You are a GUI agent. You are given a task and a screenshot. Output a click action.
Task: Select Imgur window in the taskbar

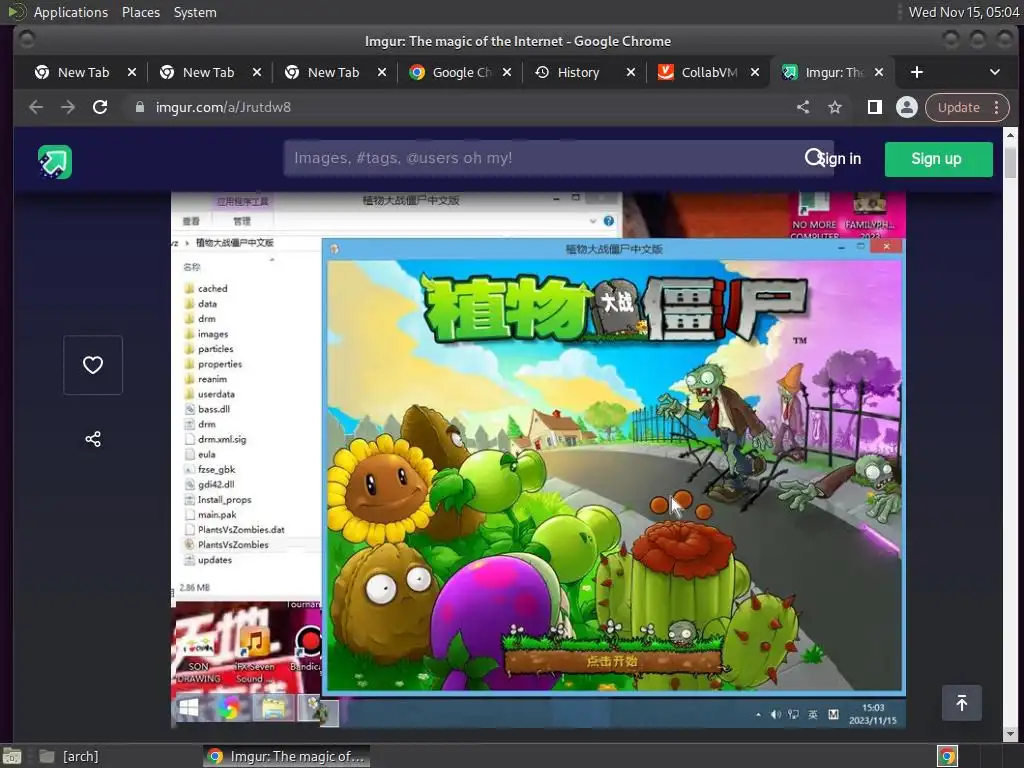pos(287,756)
